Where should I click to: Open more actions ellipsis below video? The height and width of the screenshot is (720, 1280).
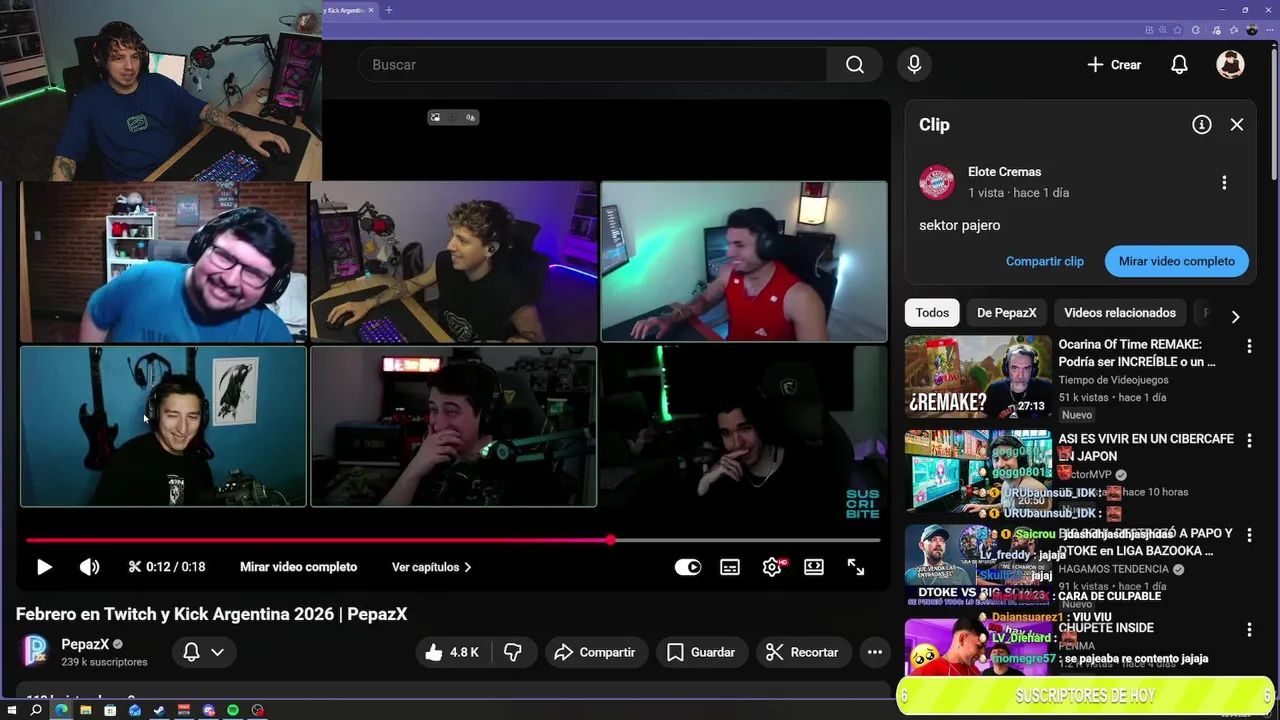coord(875,652)
